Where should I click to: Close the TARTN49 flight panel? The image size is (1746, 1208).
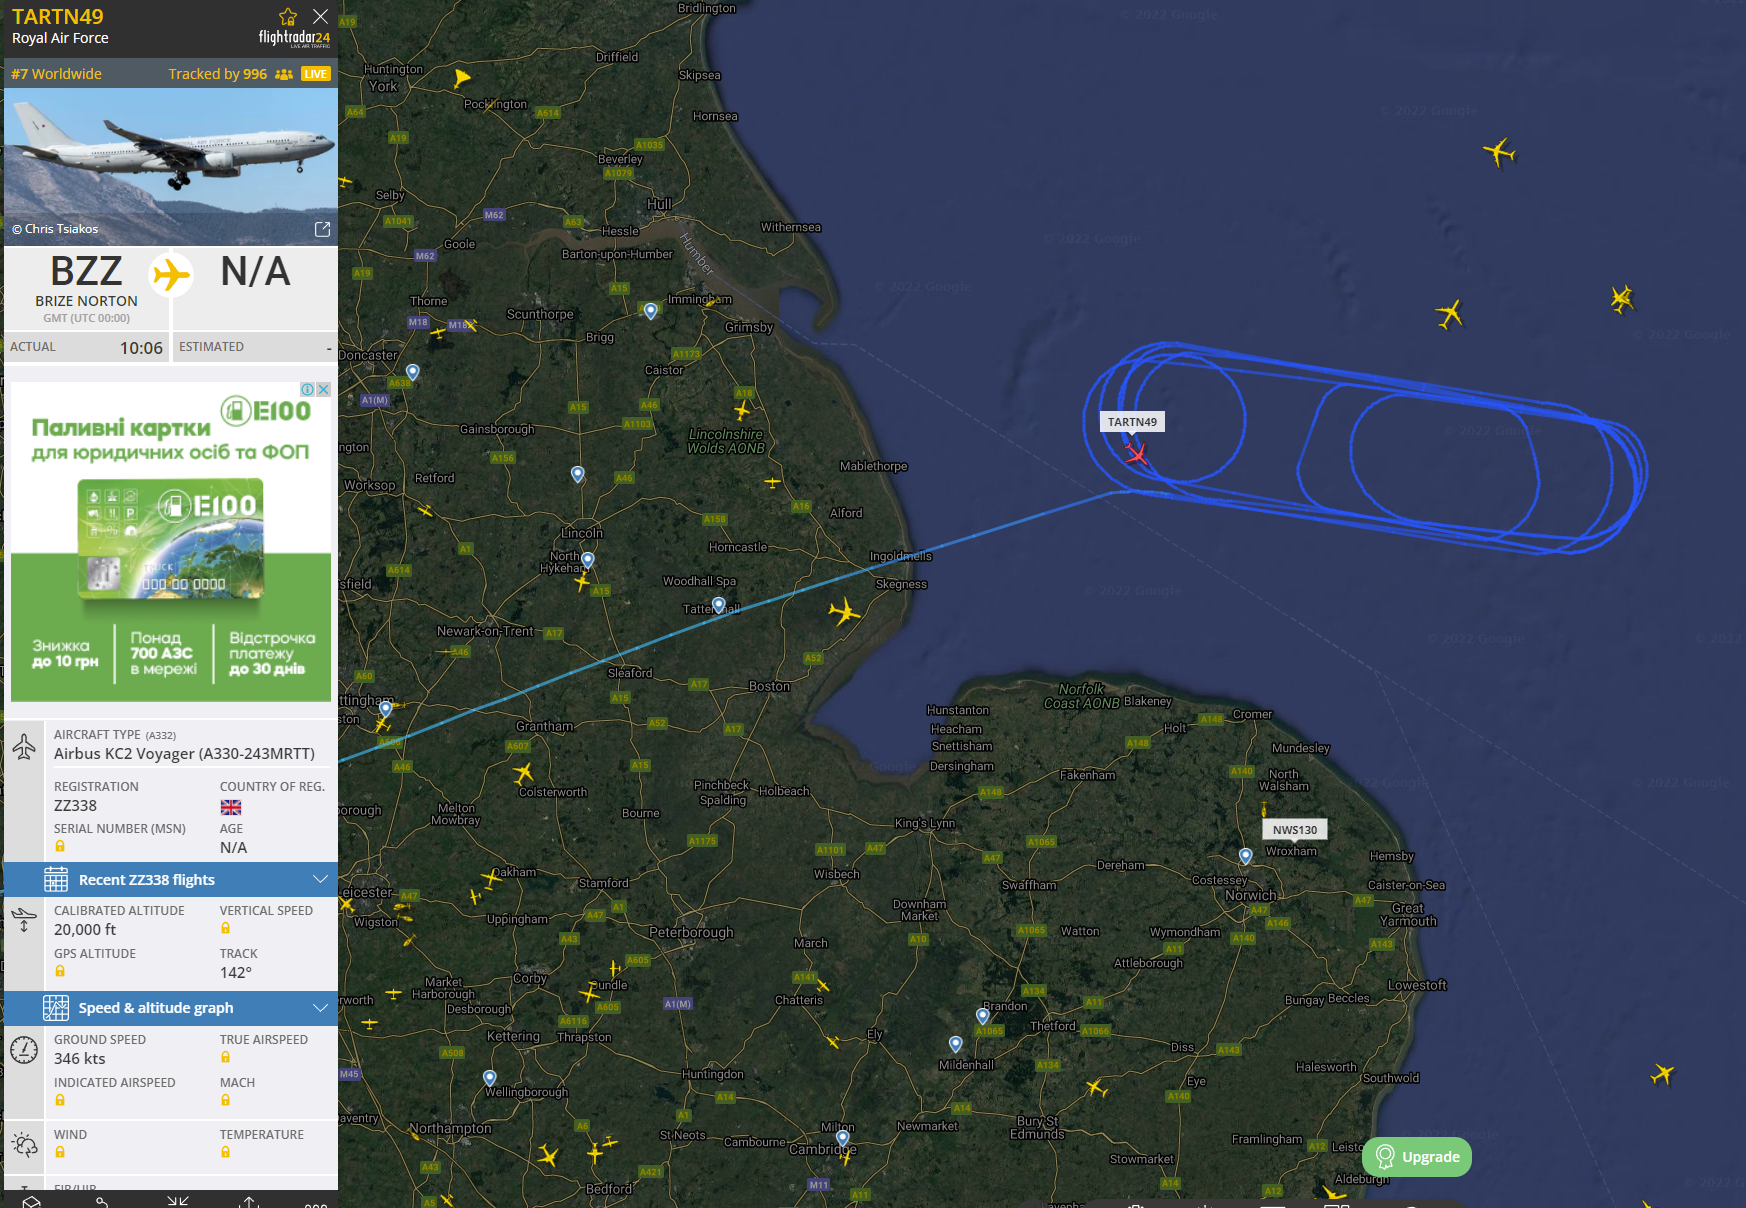320,16
